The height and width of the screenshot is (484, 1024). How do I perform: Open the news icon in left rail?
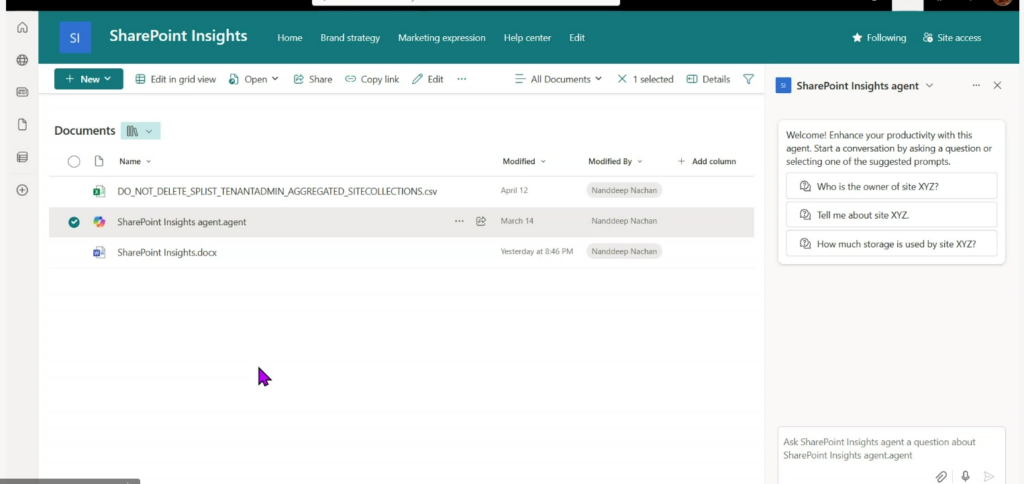point(22,92)
